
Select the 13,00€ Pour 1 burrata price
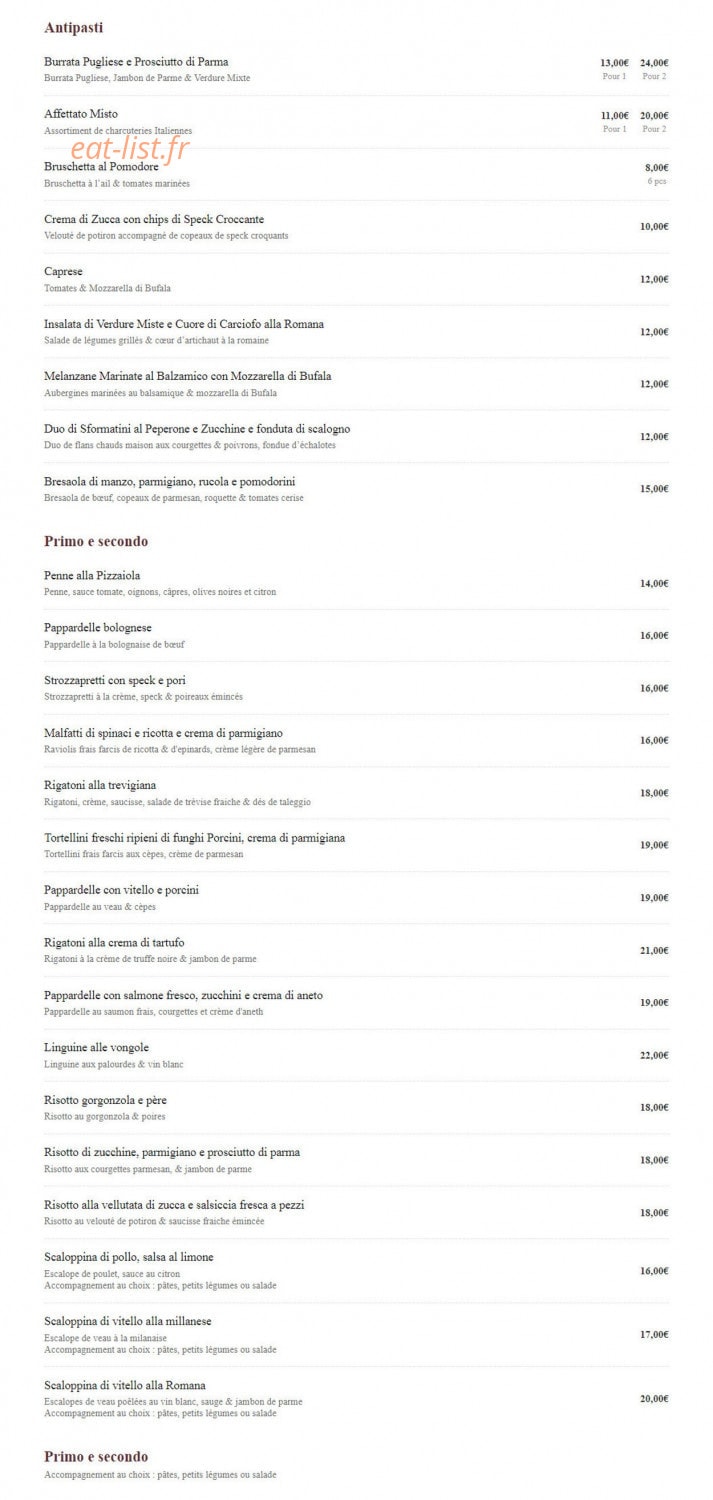pyautogui.click(x=614, y=68)
